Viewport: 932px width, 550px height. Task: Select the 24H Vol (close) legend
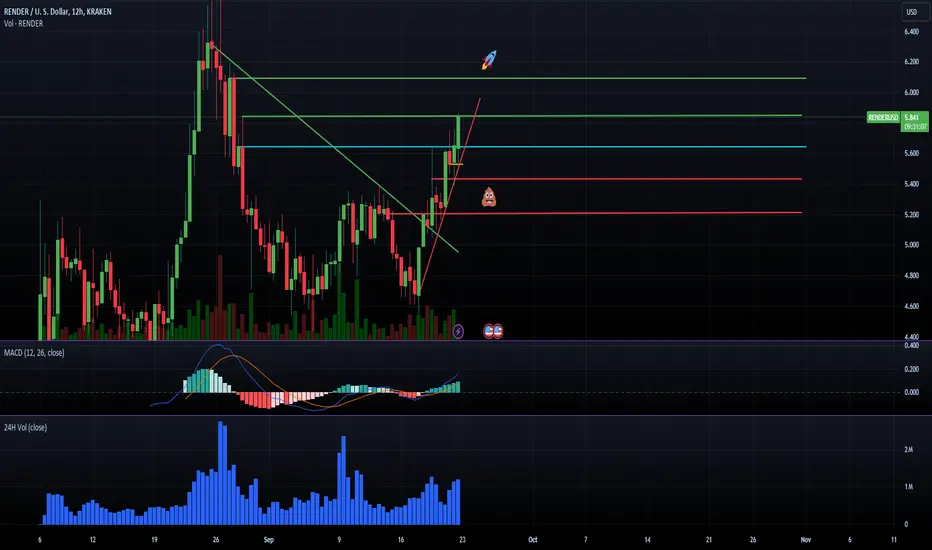coord(26,428)
